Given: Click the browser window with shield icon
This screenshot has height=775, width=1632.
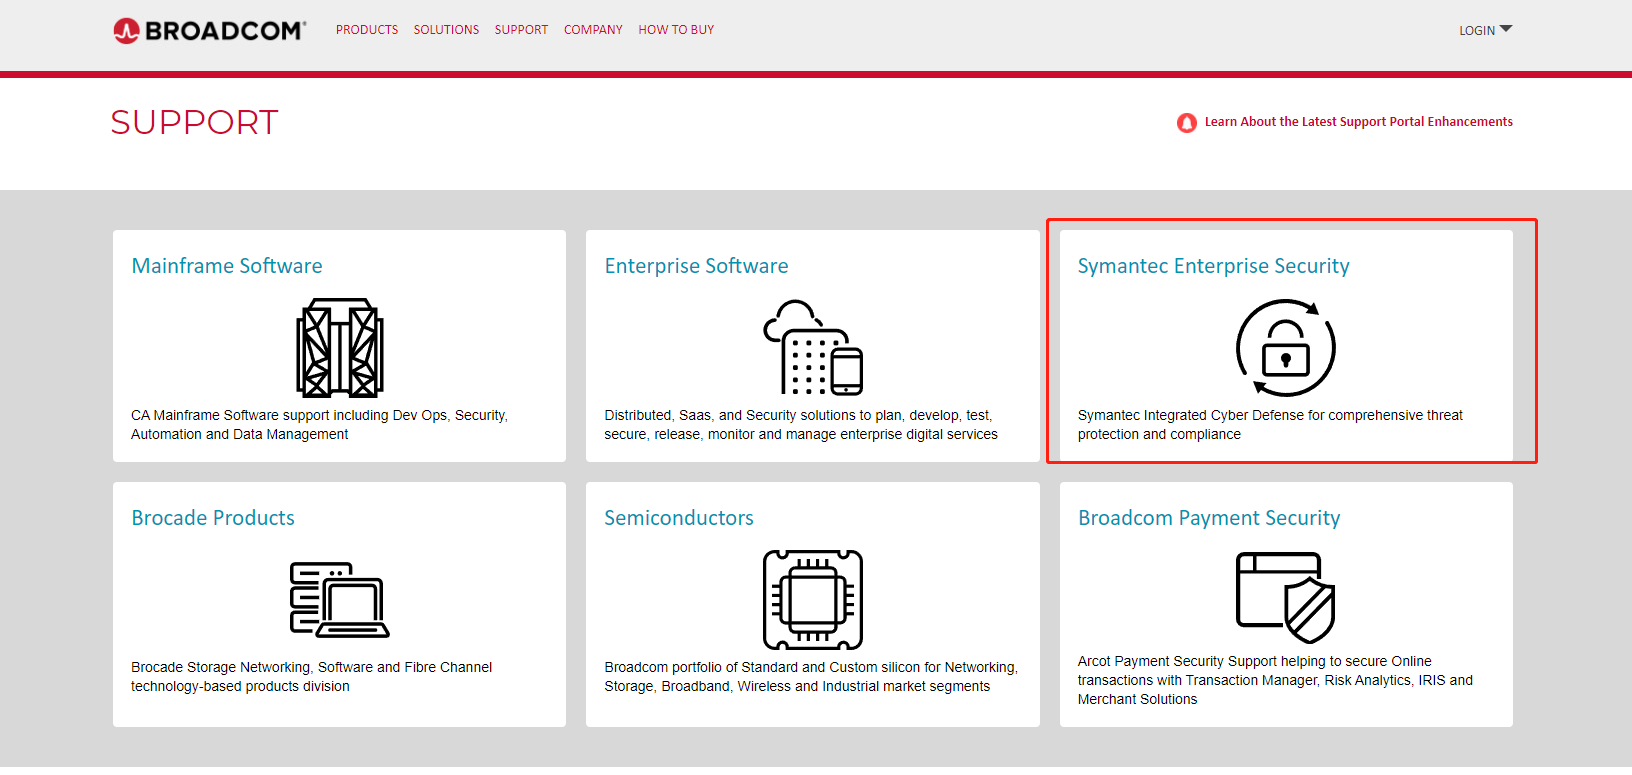Looking at the screenshot, I should 1286,597.
